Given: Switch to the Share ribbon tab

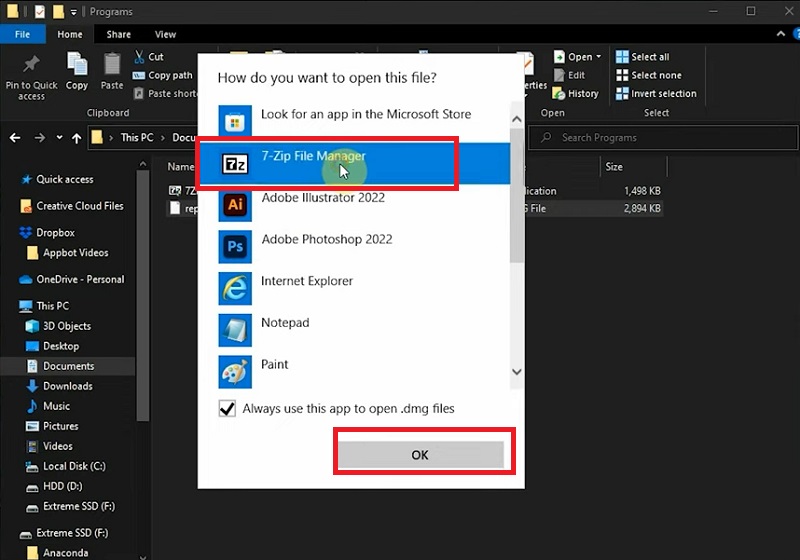Looking at the screenshot, I should (118, 34).
